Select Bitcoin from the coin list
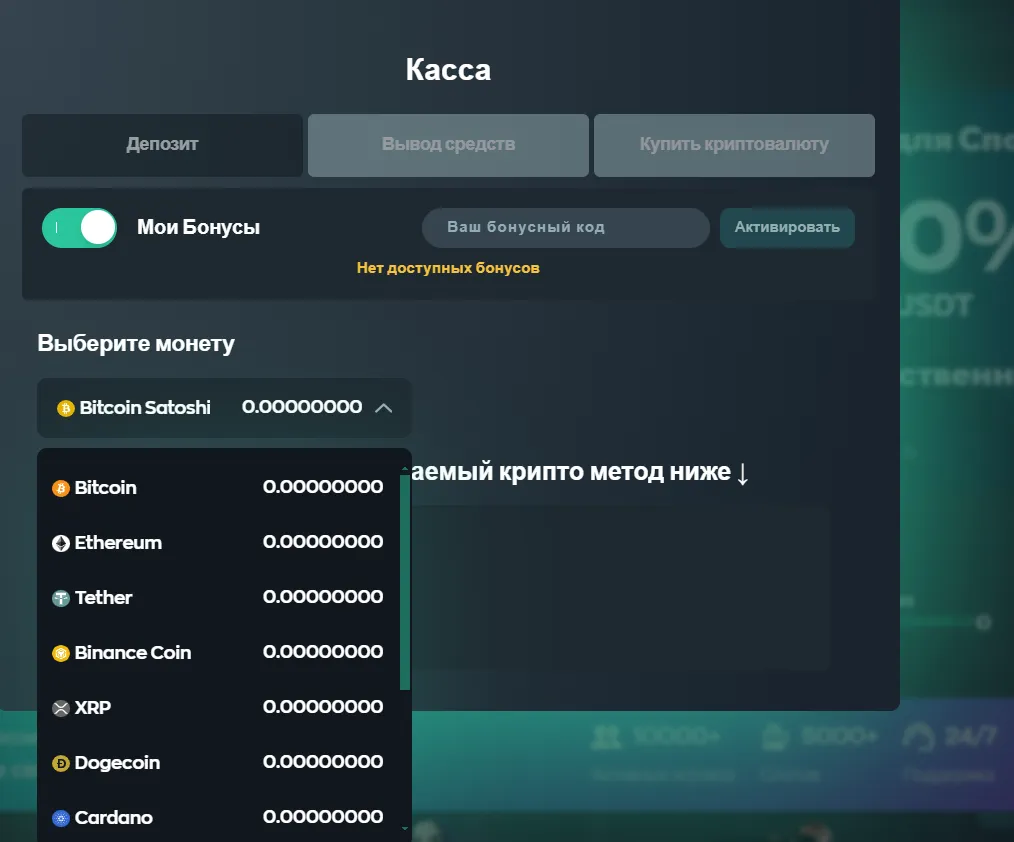Viewport: 1014px width, 842px height. coord(218,488)
